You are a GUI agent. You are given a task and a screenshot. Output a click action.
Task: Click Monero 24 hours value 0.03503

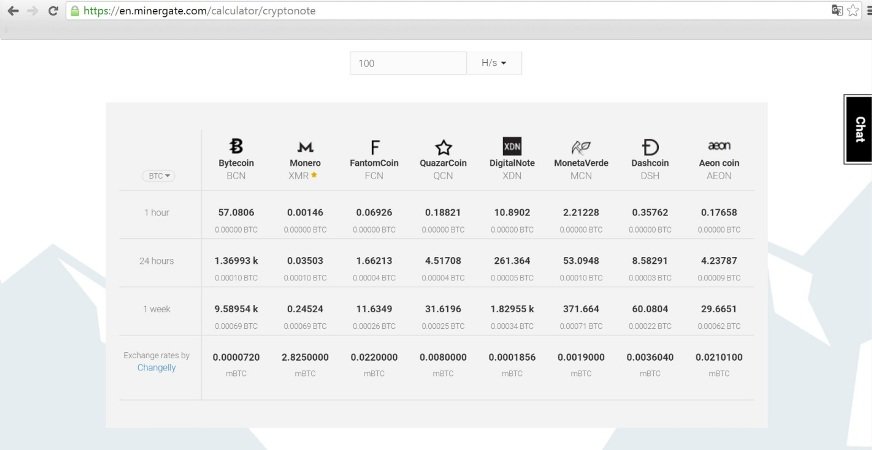(x=305, y=260)
